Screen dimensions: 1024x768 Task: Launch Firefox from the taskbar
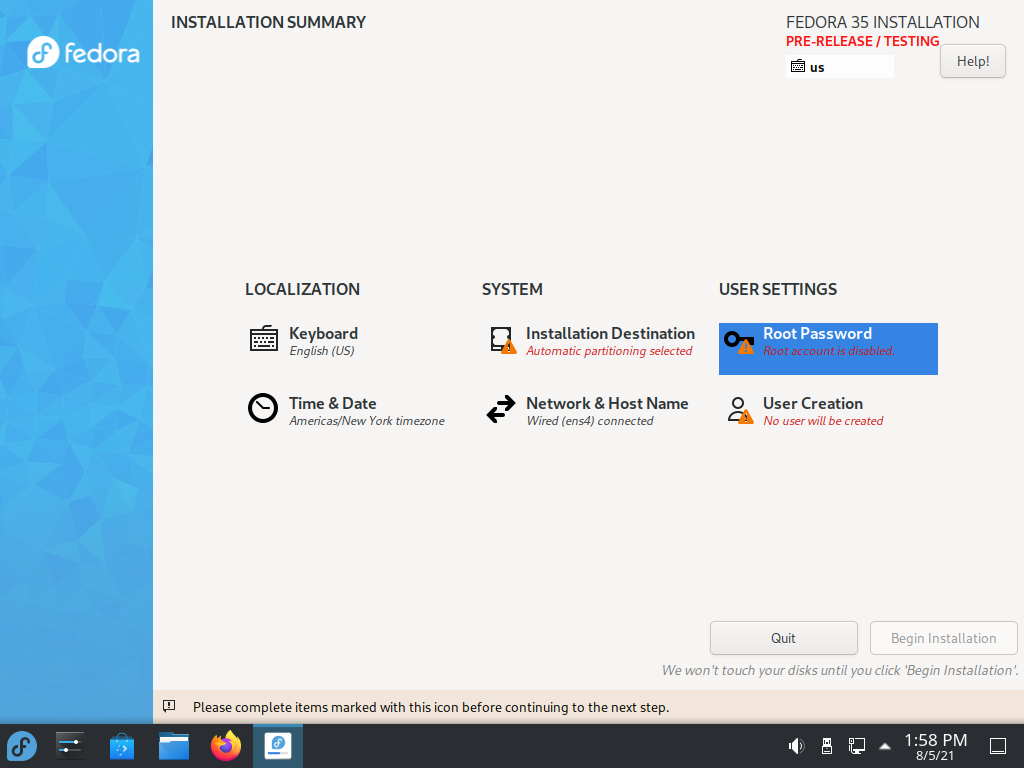click(226, 746)
